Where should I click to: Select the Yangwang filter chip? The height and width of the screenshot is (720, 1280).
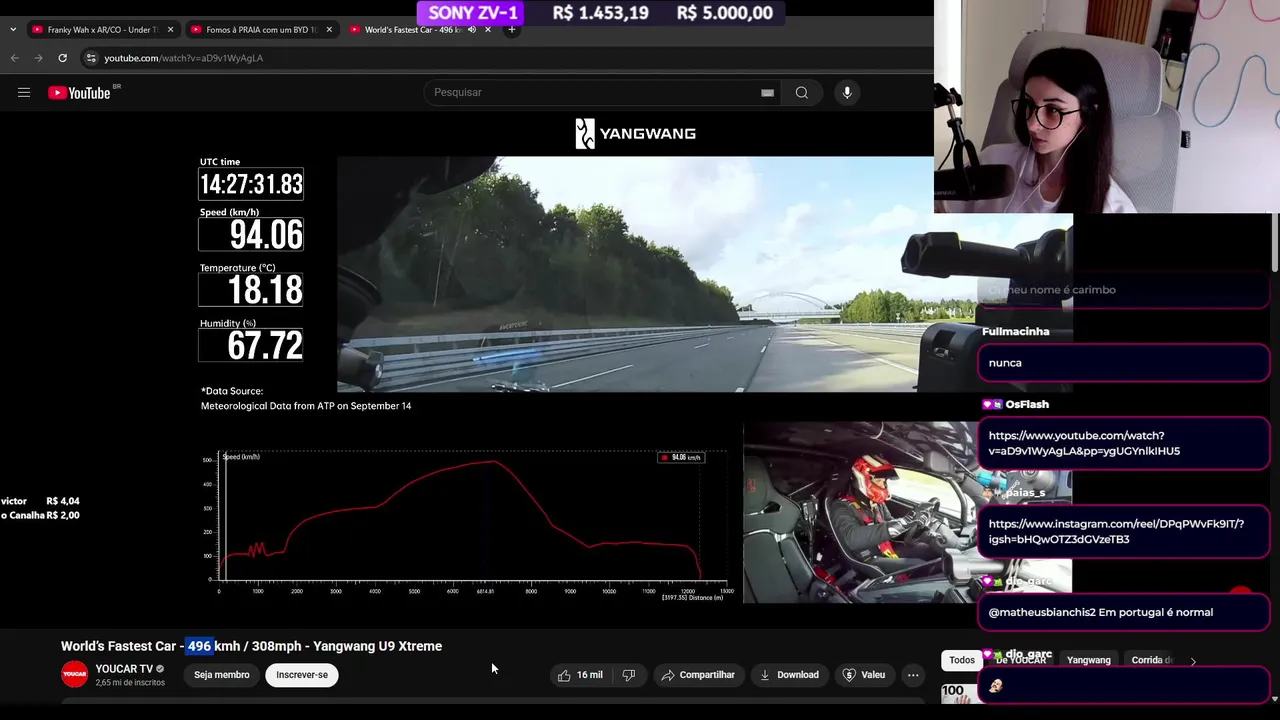point(1089,660)
